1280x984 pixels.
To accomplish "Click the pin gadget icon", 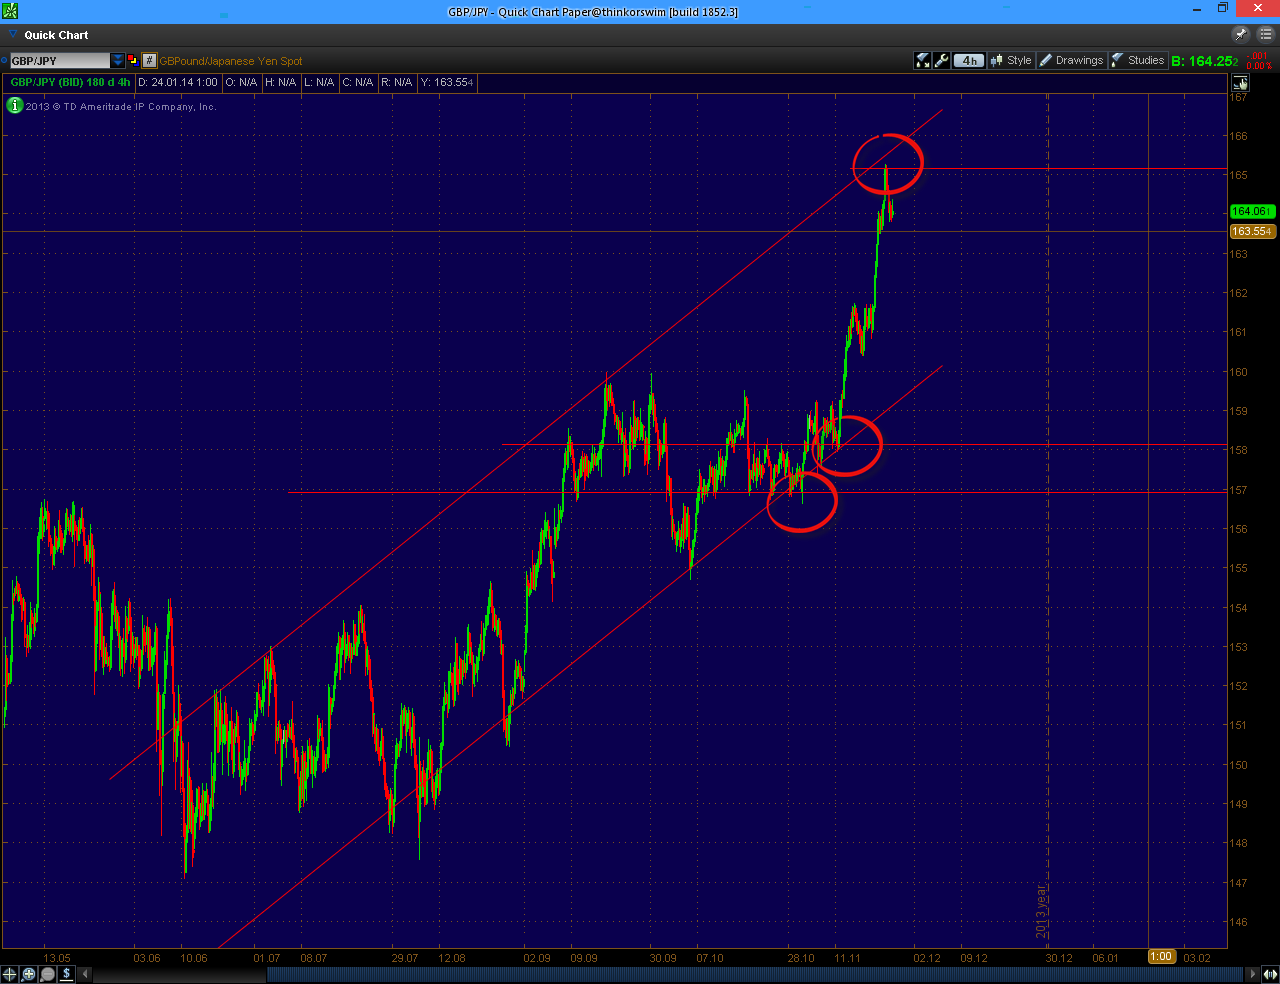I will [x=1241, y=34].
